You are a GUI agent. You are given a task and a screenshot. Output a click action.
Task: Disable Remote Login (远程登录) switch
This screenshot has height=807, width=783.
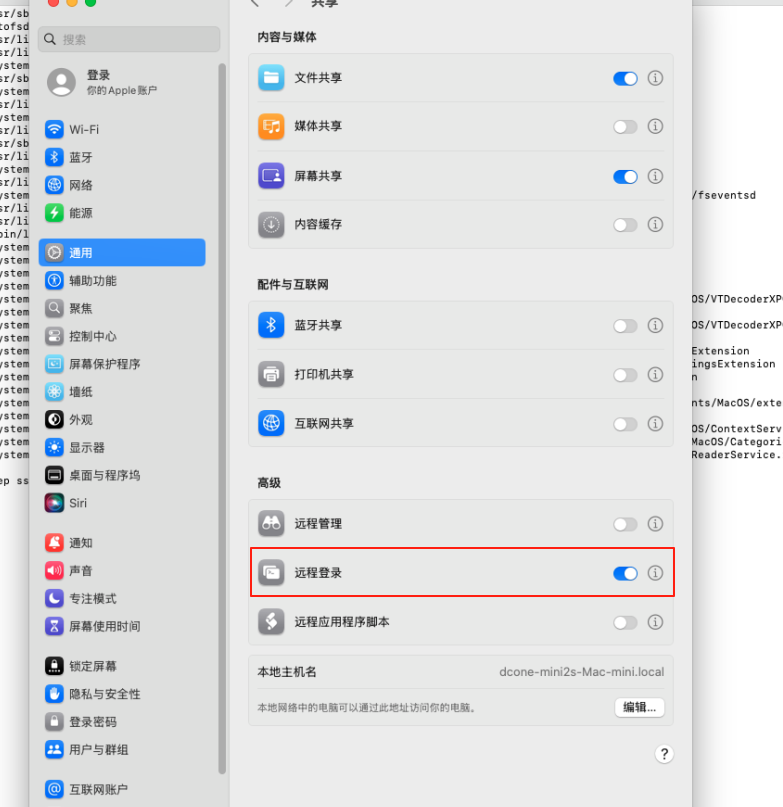[x=625, y=573]
